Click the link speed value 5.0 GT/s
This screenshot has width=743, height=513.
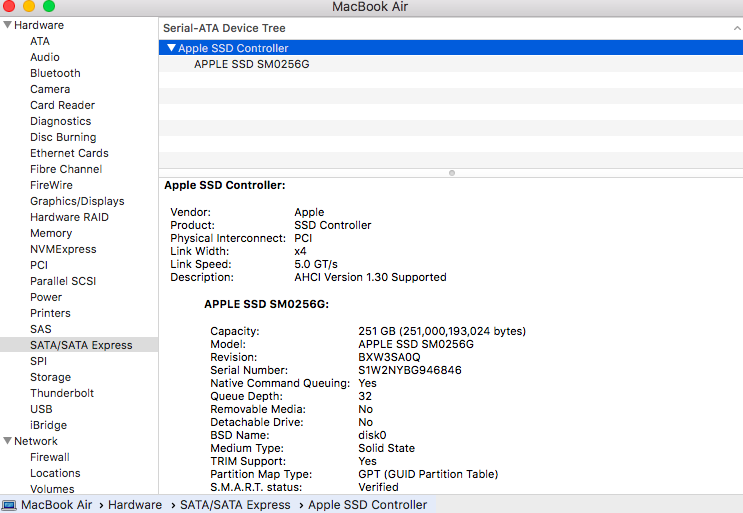316,264
